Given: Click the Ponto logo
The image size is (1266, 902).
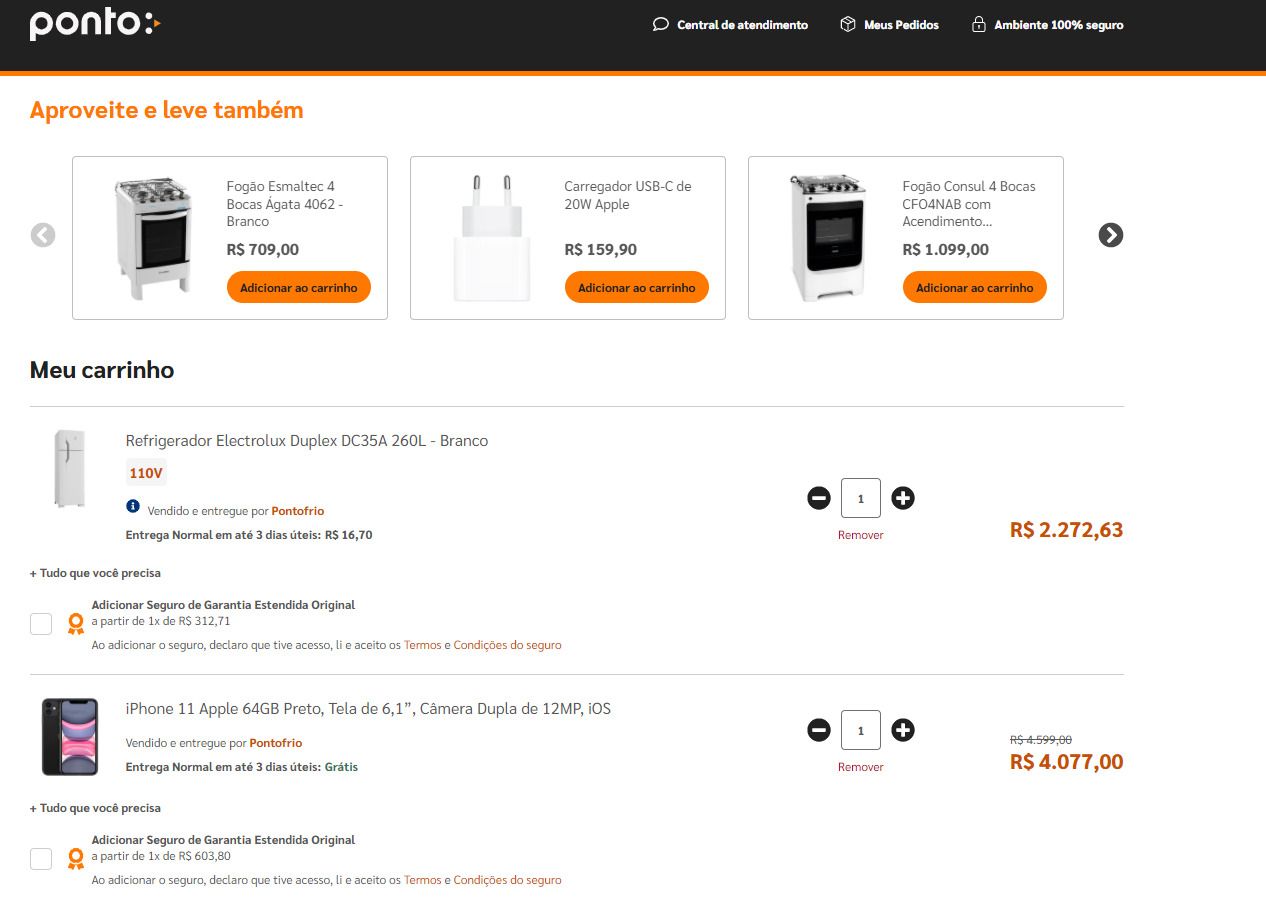Looking at the screenshot, I should point(95,24).
